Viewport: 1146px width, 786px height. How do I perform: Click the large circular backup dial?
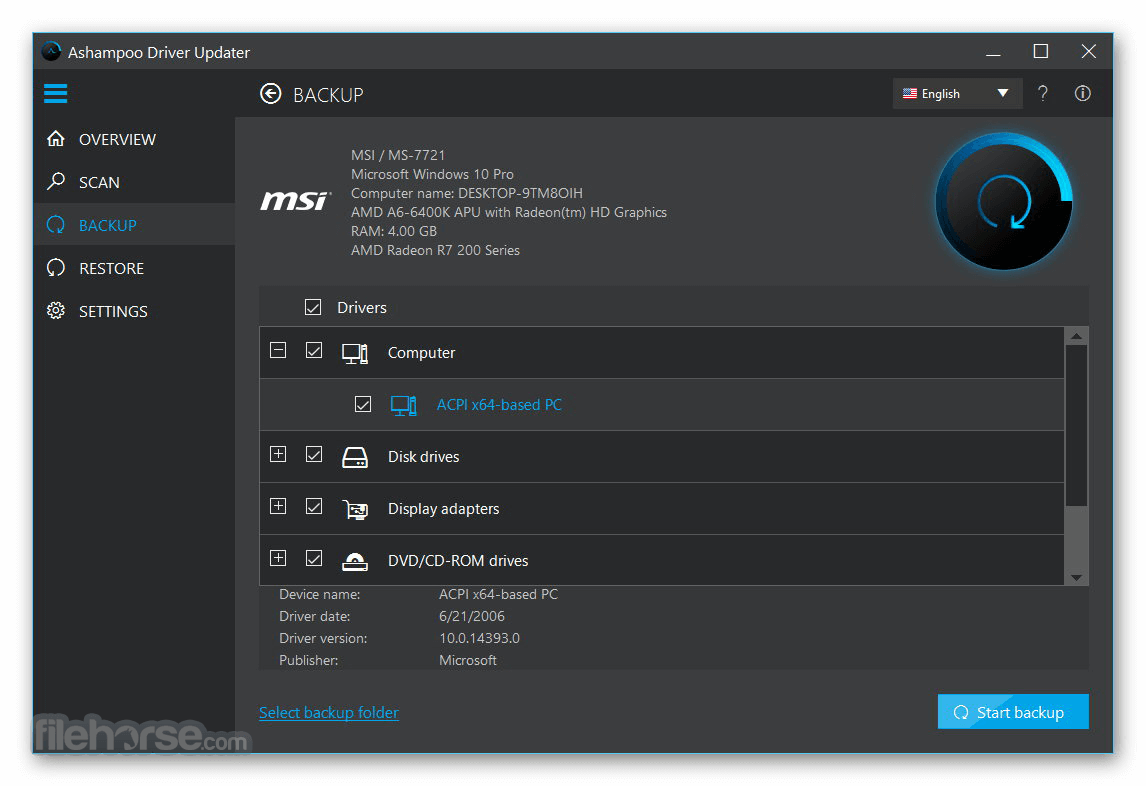tap(1004, 201)
